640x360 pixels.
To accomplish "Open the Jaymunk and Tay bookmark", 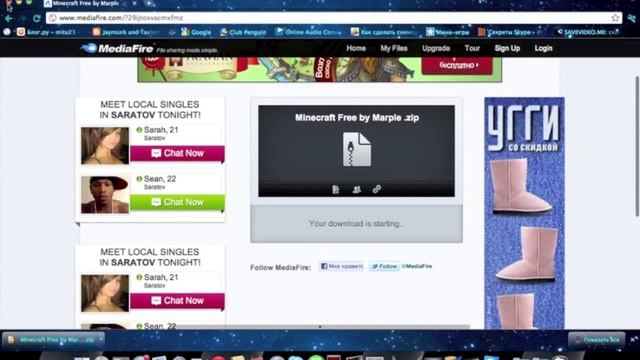I will (x=126, y=32).
